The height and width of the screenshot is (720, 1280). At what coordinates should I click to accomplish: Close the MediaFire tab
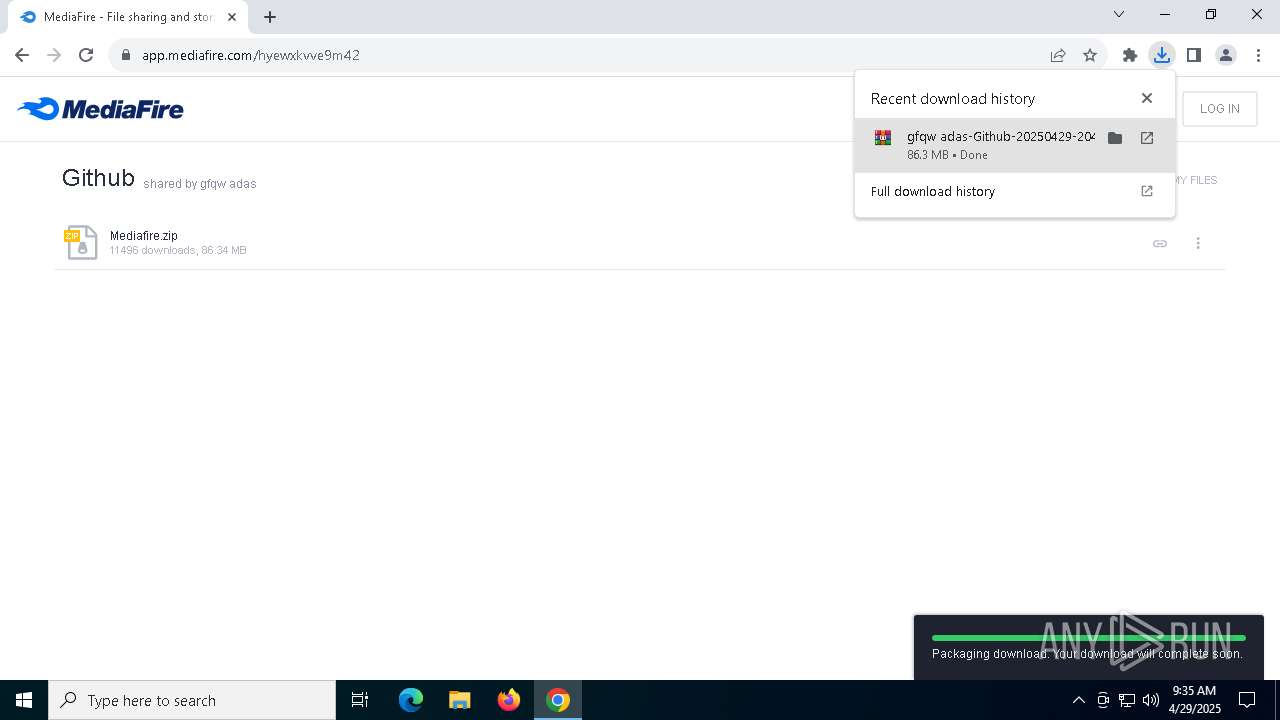tap(232, 16)
